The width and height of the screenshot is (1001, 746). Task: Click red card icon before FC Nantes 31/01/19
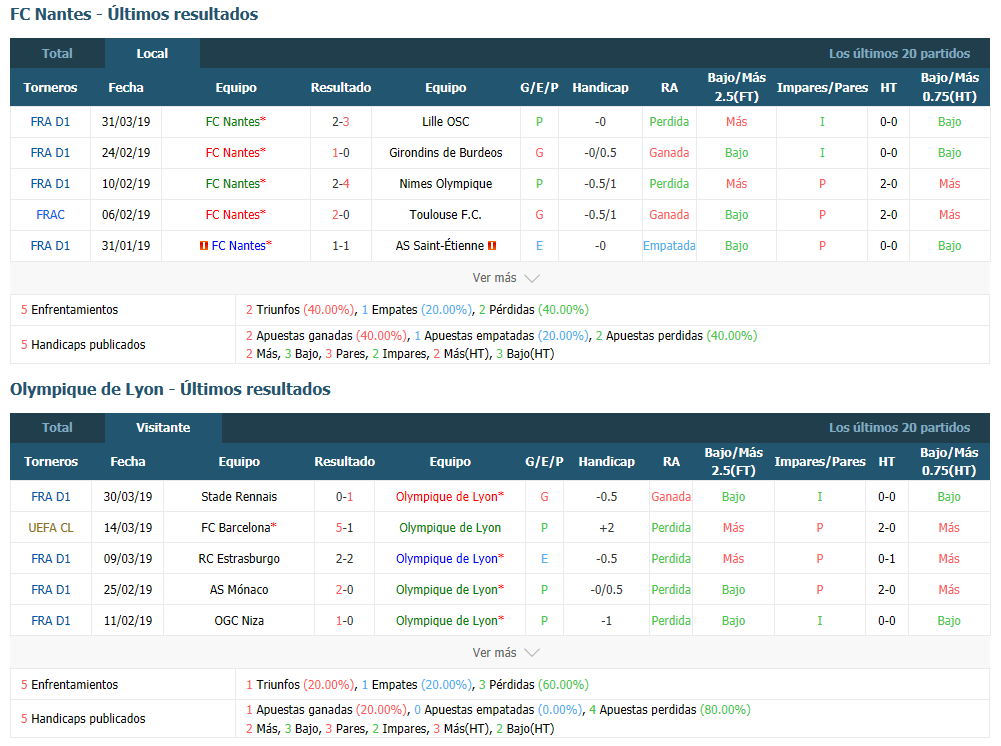tap(204, 246)
